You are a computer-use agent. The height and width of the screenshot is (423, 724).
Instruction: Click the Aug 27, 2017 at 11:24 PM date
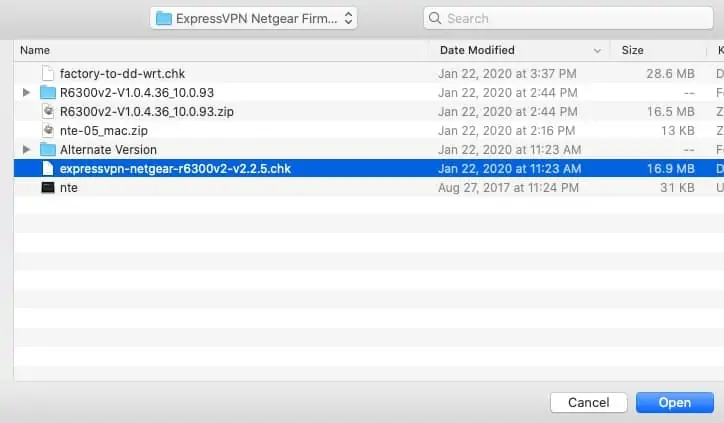[508, 187]
